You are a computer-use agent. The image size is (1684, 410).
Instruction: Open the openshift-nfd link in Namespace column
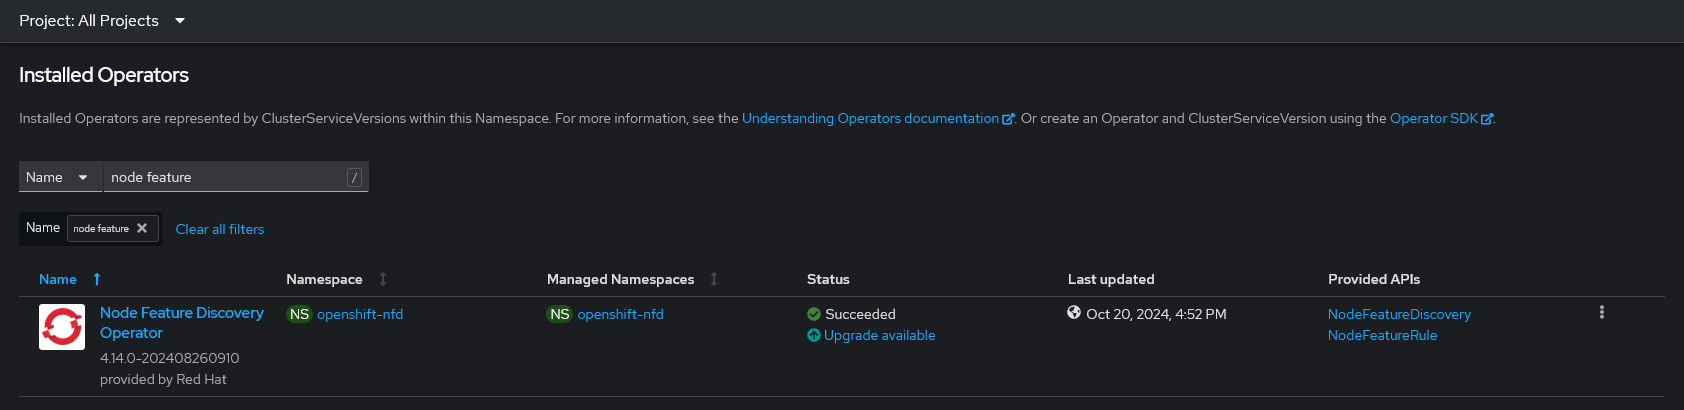tap(360, 314)
